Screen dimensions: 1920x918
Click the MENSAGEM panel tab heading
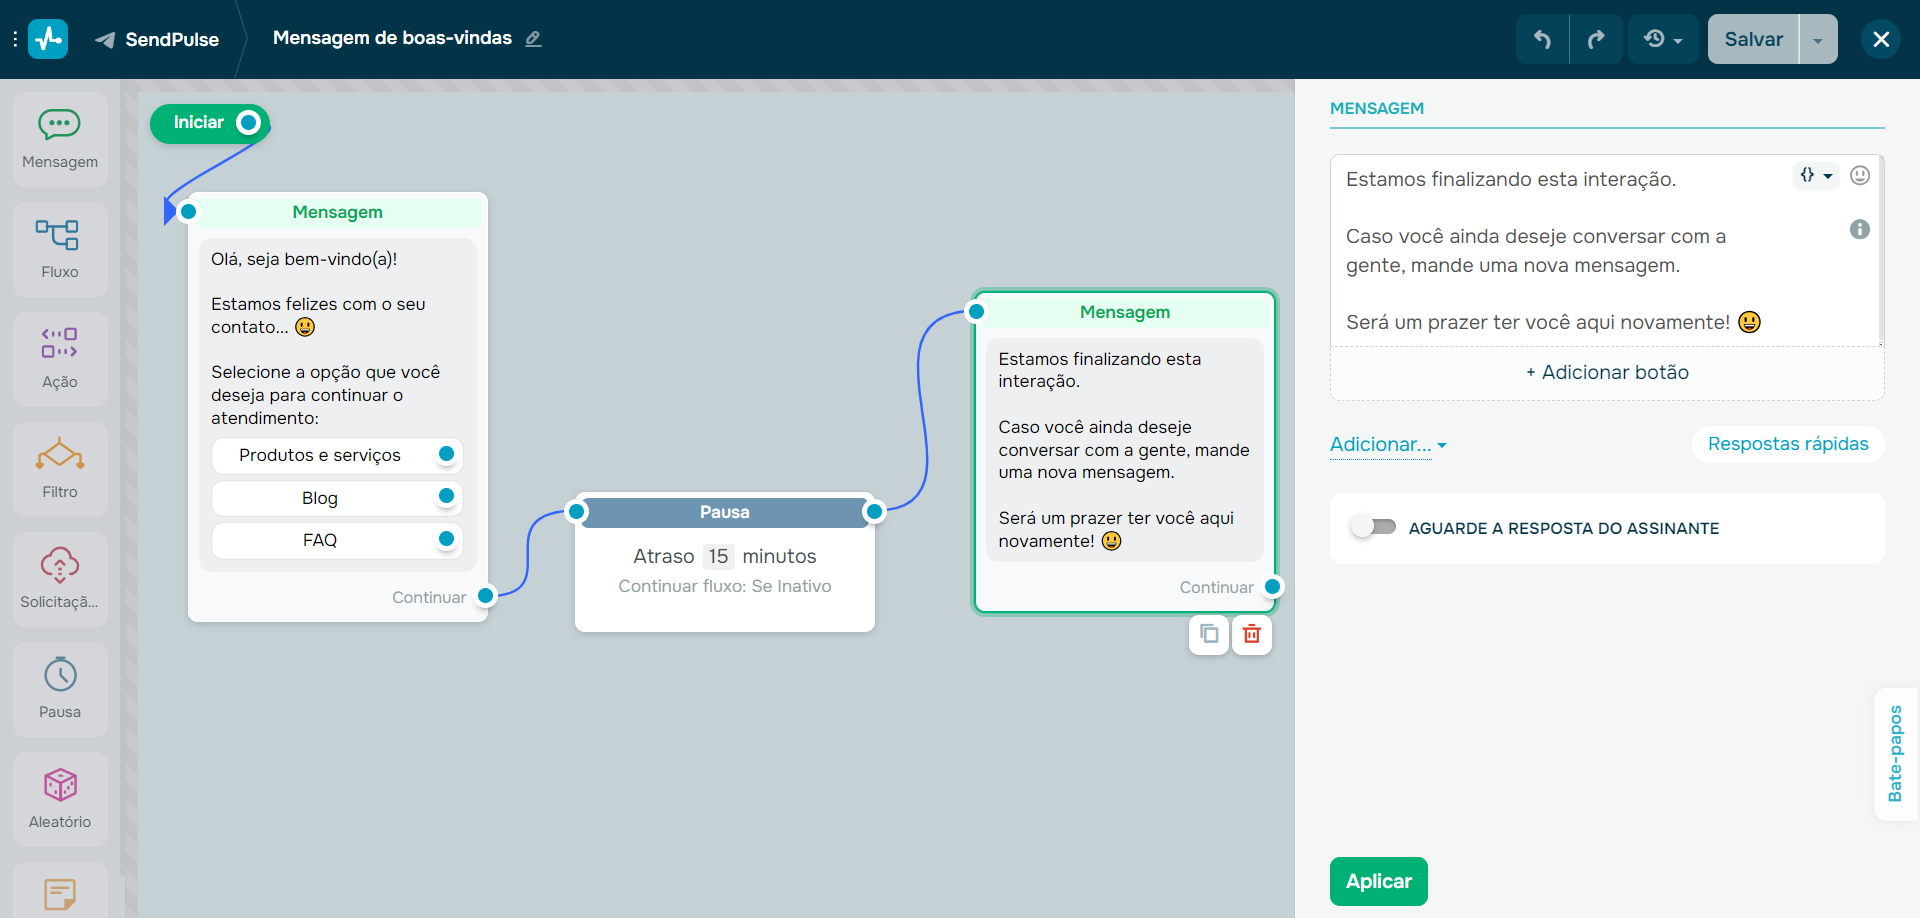[1376, 108]
